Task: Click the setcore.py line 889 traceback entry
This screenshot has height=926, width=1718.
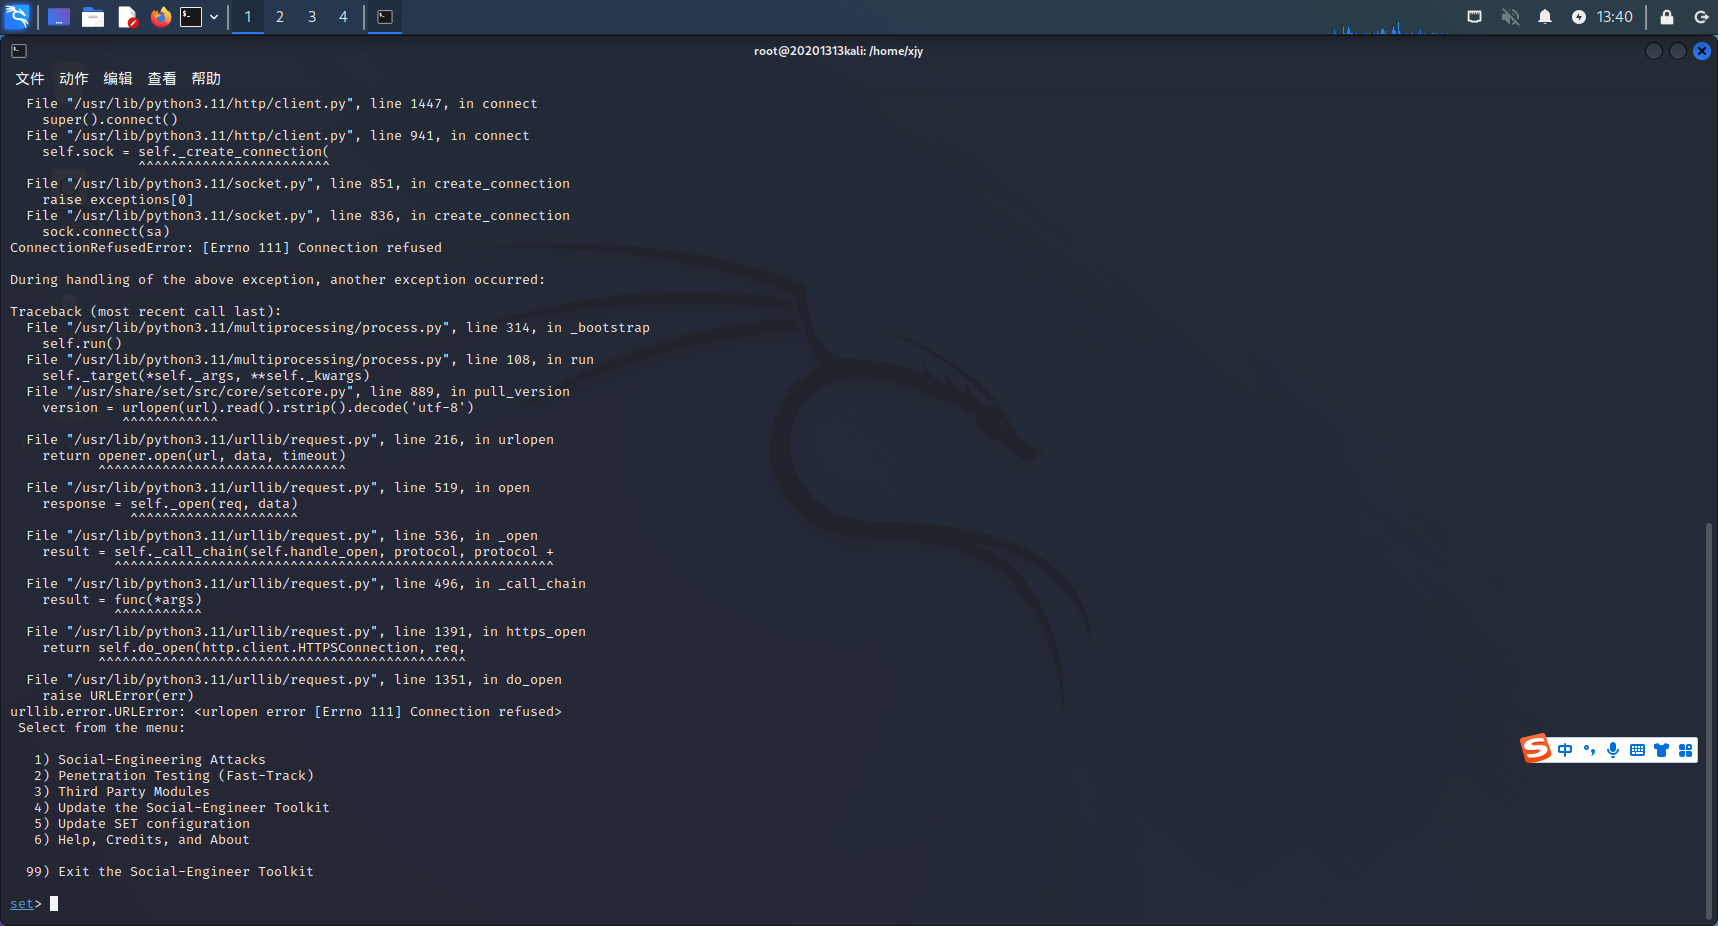Action: coord(298,392)
